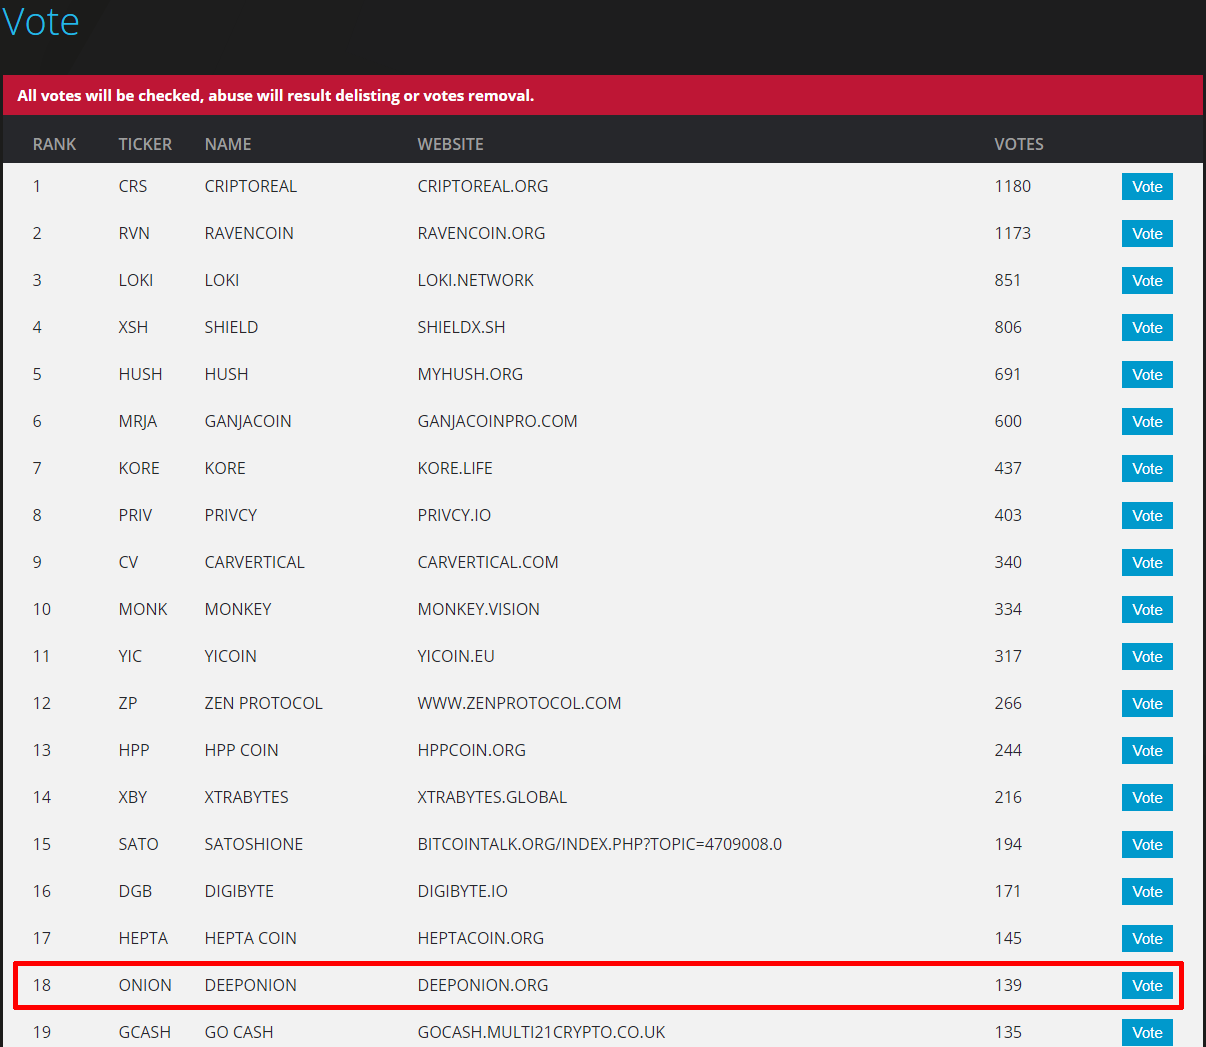The height and width of the screenshot is (1047, 1206).
Task: Click the XBY ticker text
Action: [x=132, y=797]
